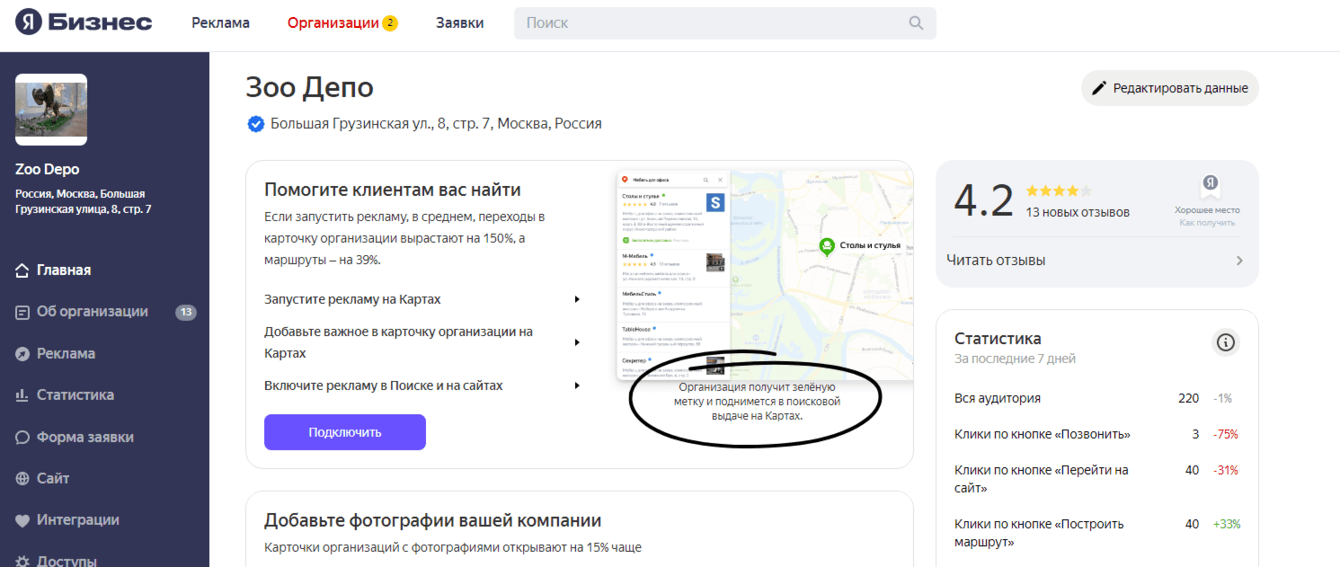
Task: Click the Редактировать данные button
Action: point(1170,88)
